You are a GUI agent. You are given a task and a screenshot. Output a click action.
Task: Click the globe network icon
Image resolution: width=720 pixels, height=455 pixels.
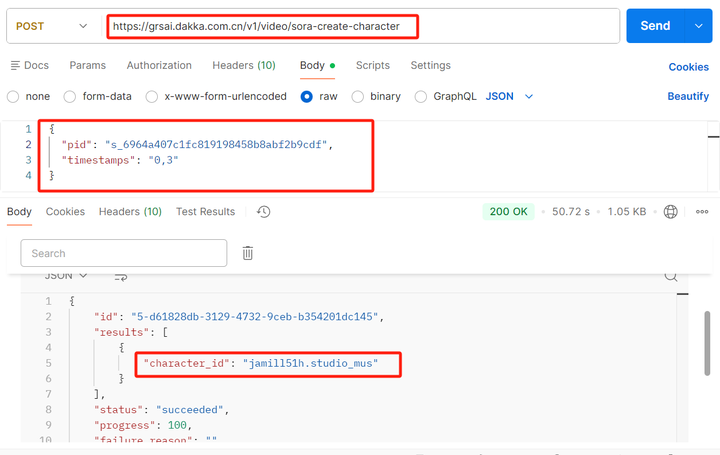[x=670, y=212]
